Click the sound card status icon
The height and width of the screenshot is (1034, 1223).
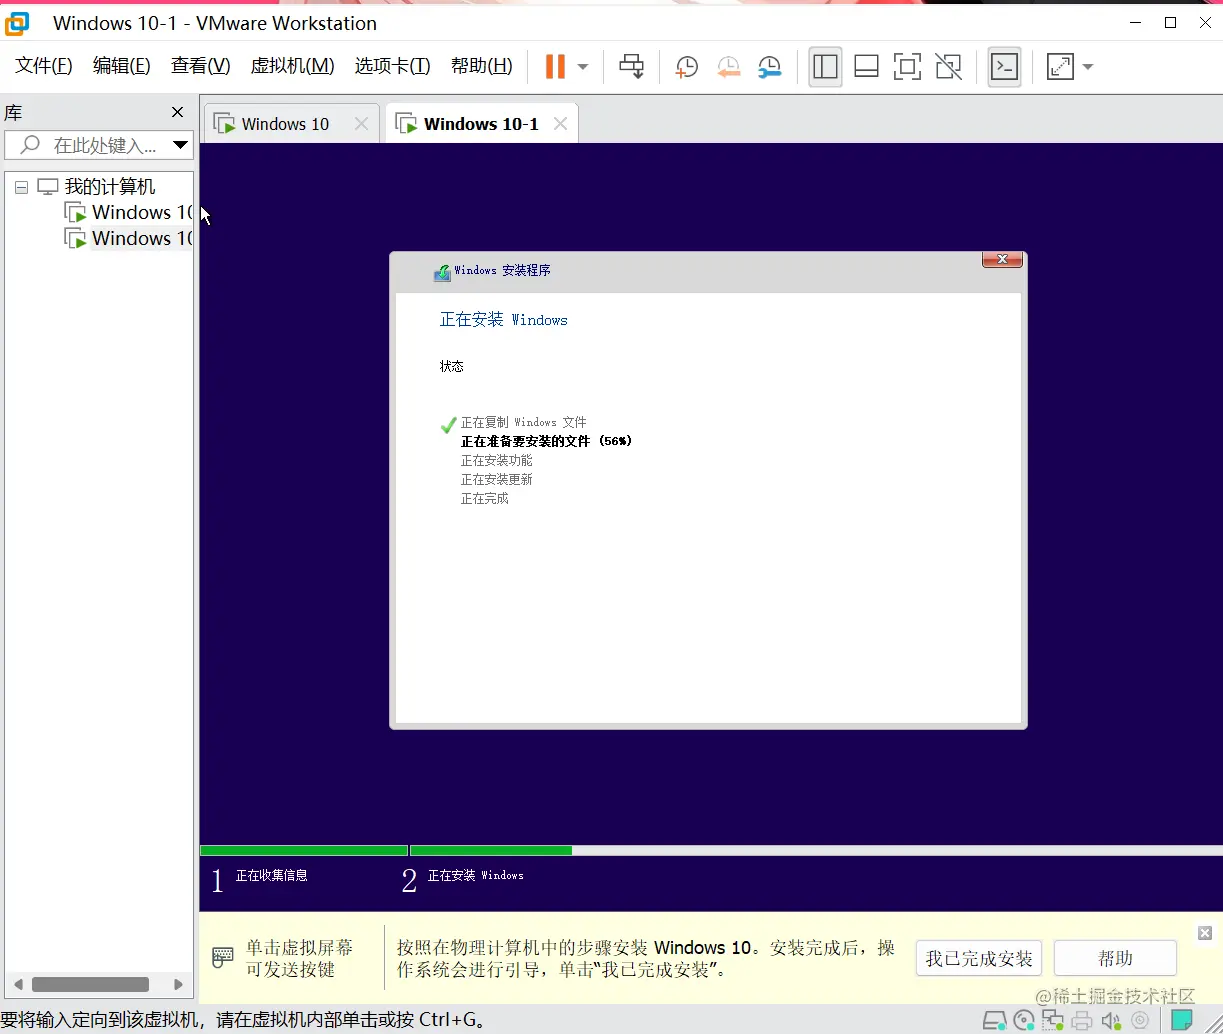coord(1111,1021)
